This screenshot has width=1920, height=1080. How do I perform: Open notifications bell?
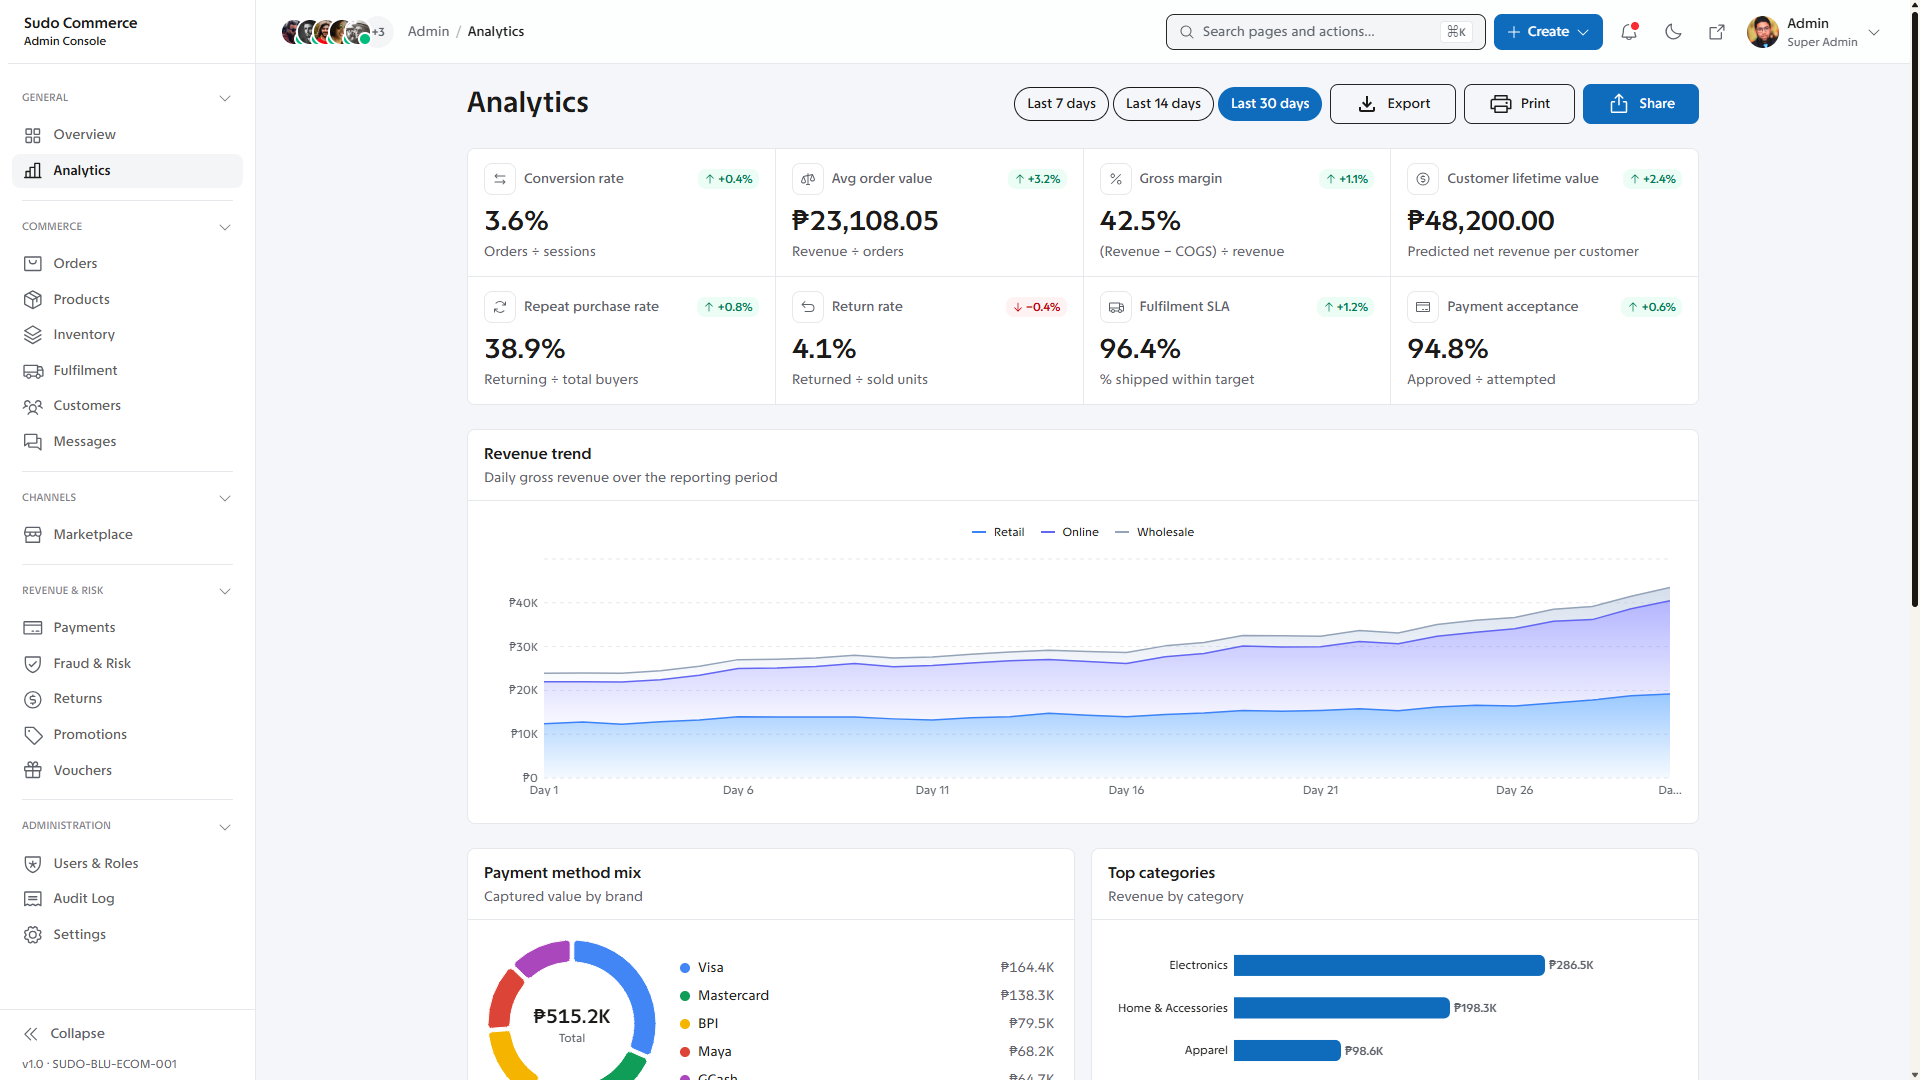1629,32
